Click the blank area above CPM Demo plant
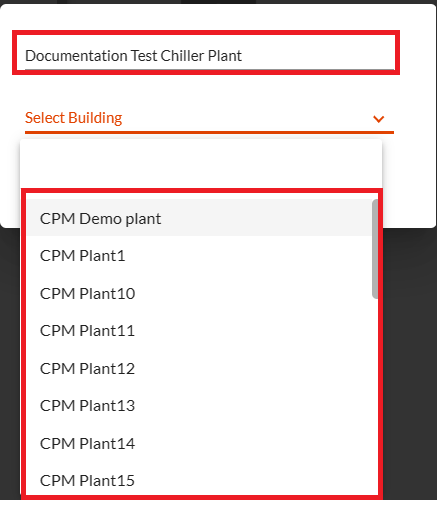This screenshot has height=506, width=441. point(201,163)
